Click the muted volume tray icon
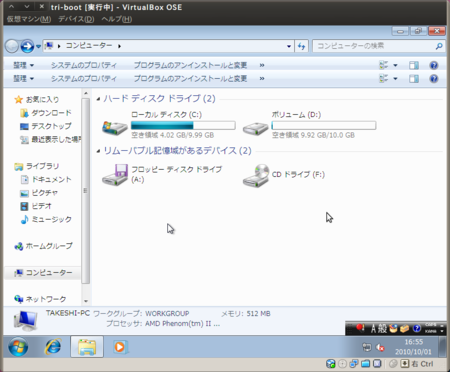 point(380,348)
